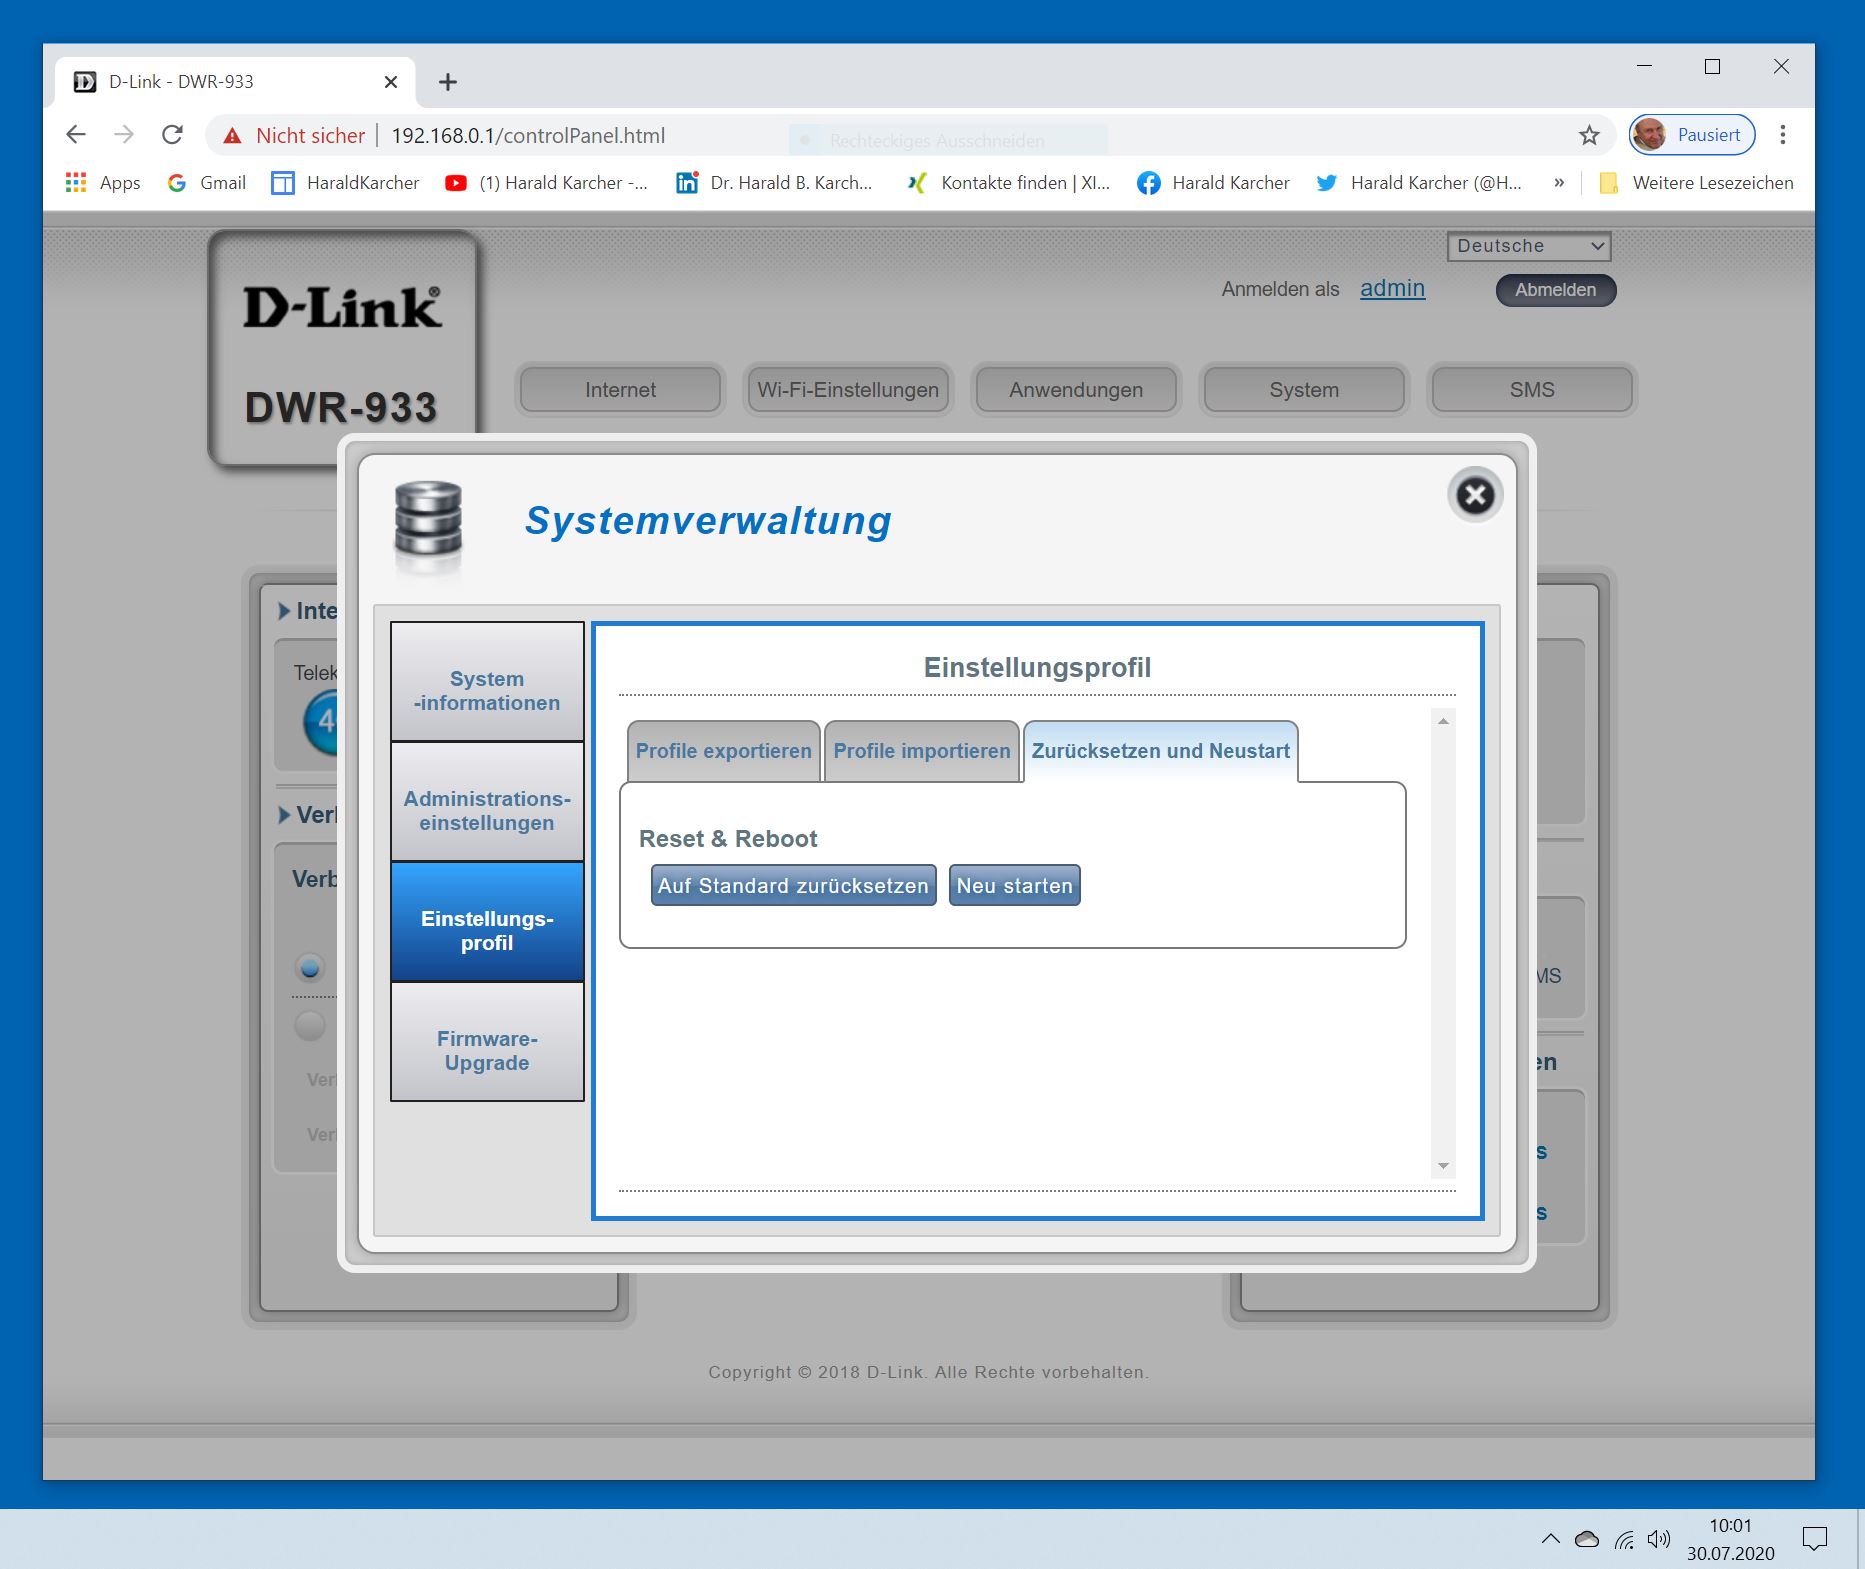Click the panel scrollbar down arrow
Image resolution: width=1865 pixels, height=1569 pixels.
point(1443,1166)
